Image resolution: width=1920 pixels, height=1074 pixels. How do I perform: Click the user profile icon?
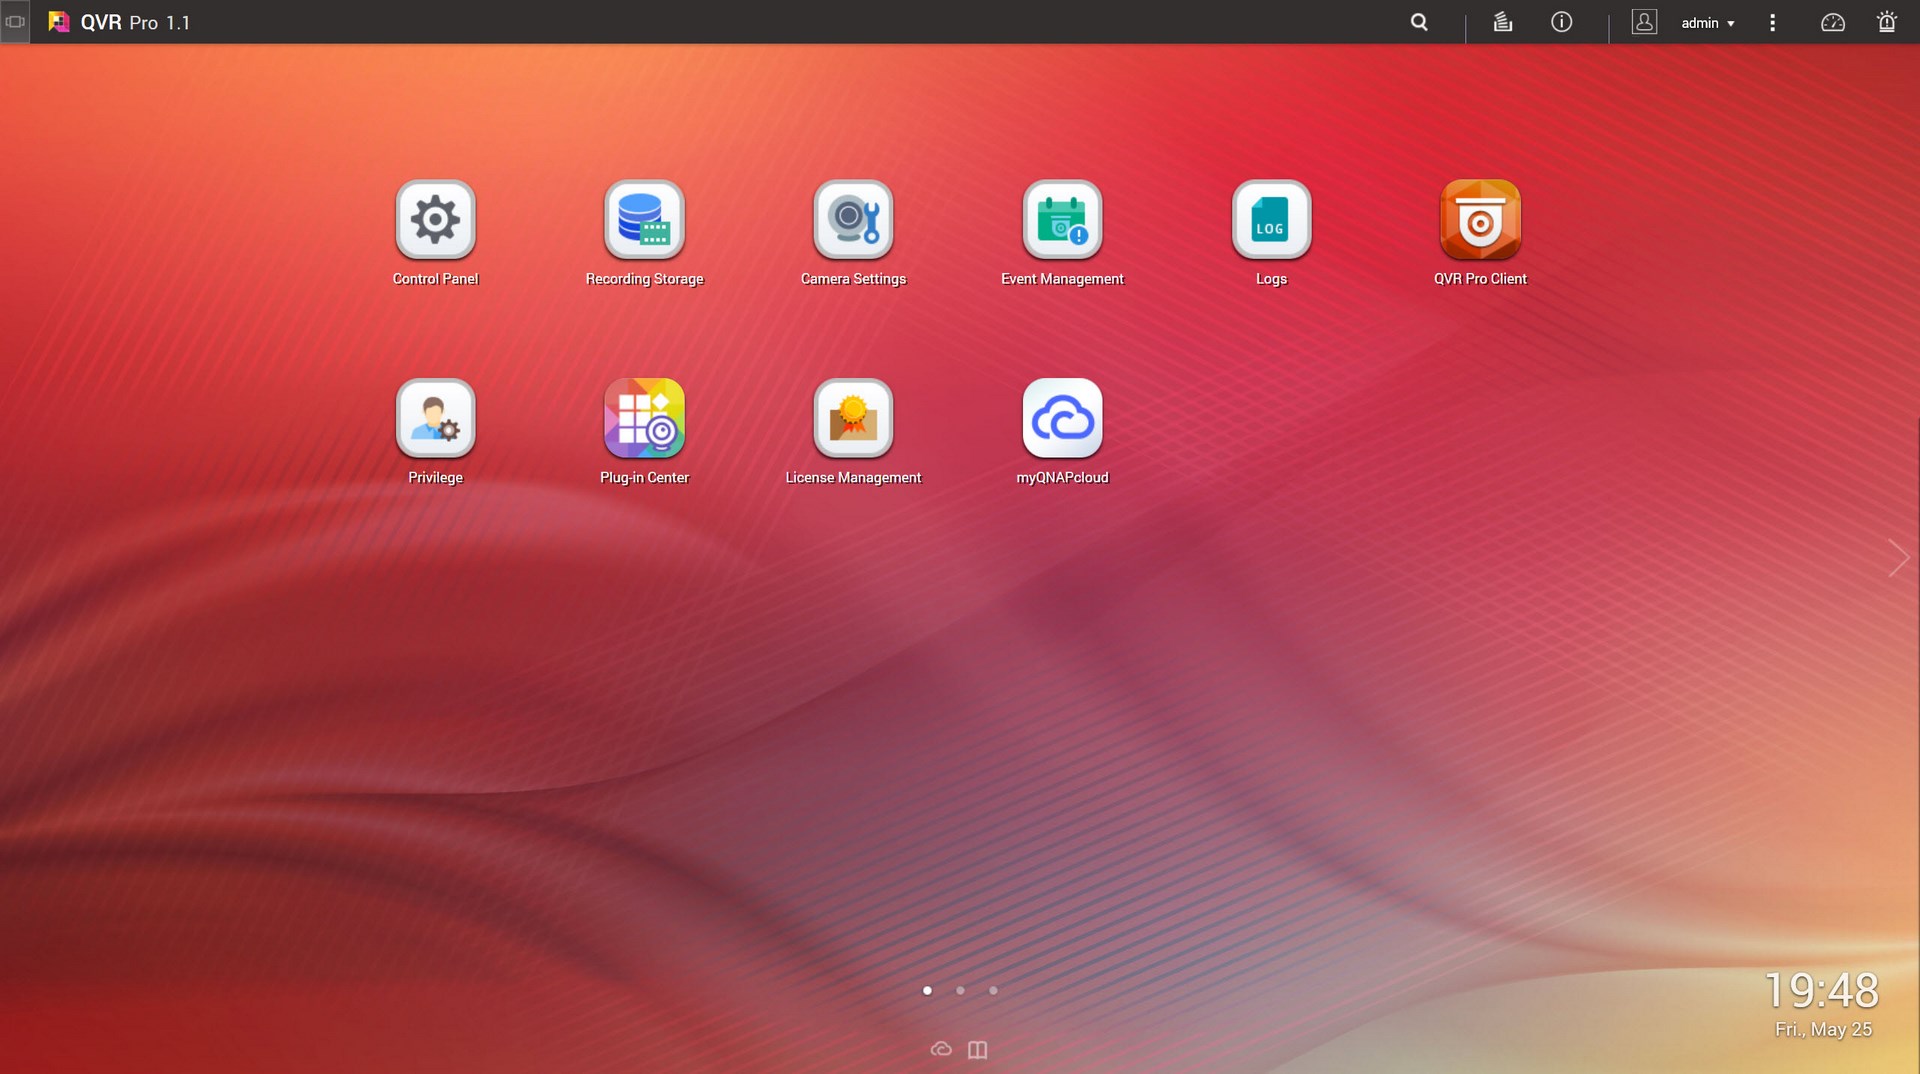[1644, 22]
